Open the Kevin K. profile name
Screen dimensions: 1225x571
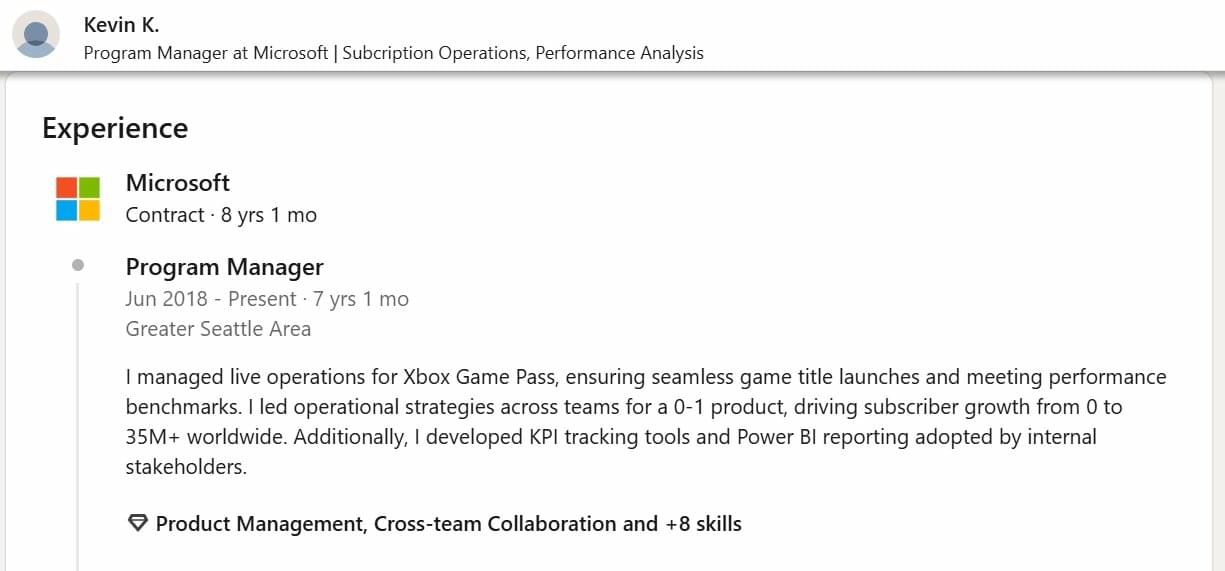click(121, 25)
